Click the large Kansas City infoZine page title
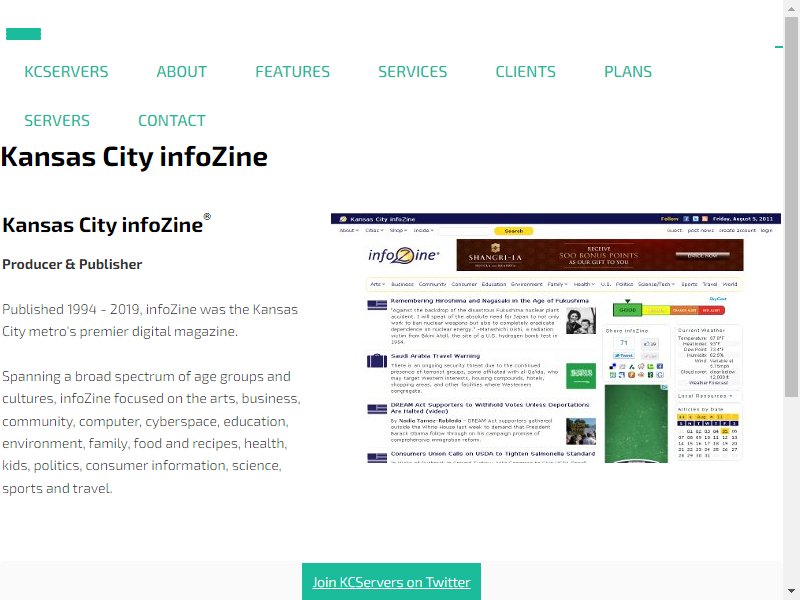Image resolution: width=800 pixels, height=600 pixels. coord(134,157)
